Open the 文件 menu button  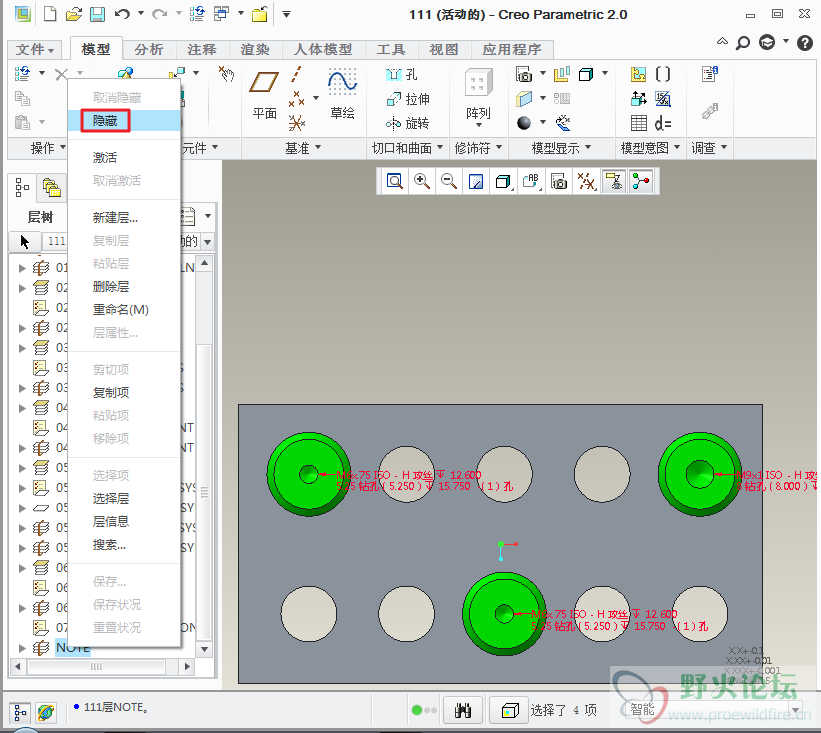(x=35, y=49)
